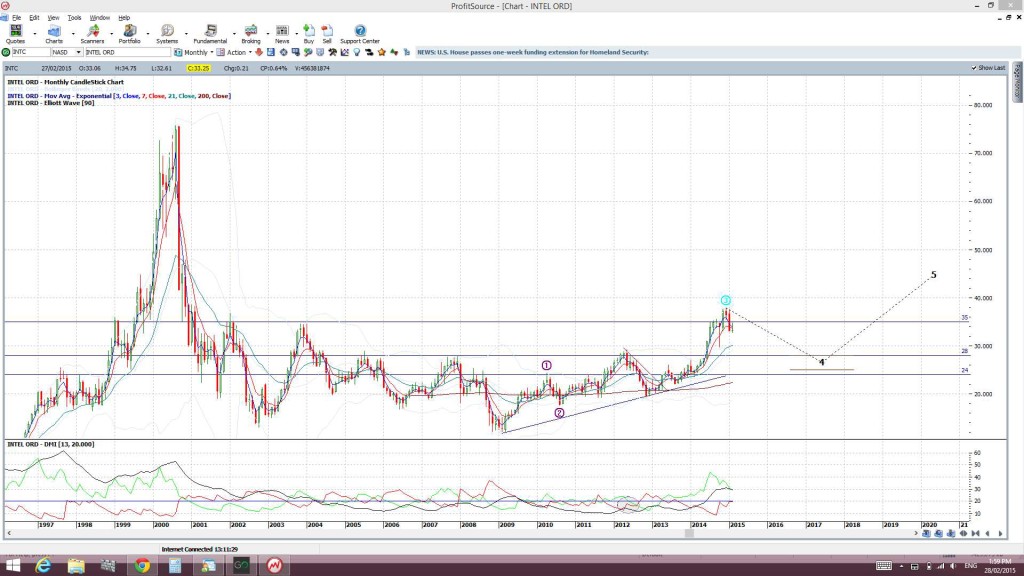Click the Monthly period icon

[178, 52]
